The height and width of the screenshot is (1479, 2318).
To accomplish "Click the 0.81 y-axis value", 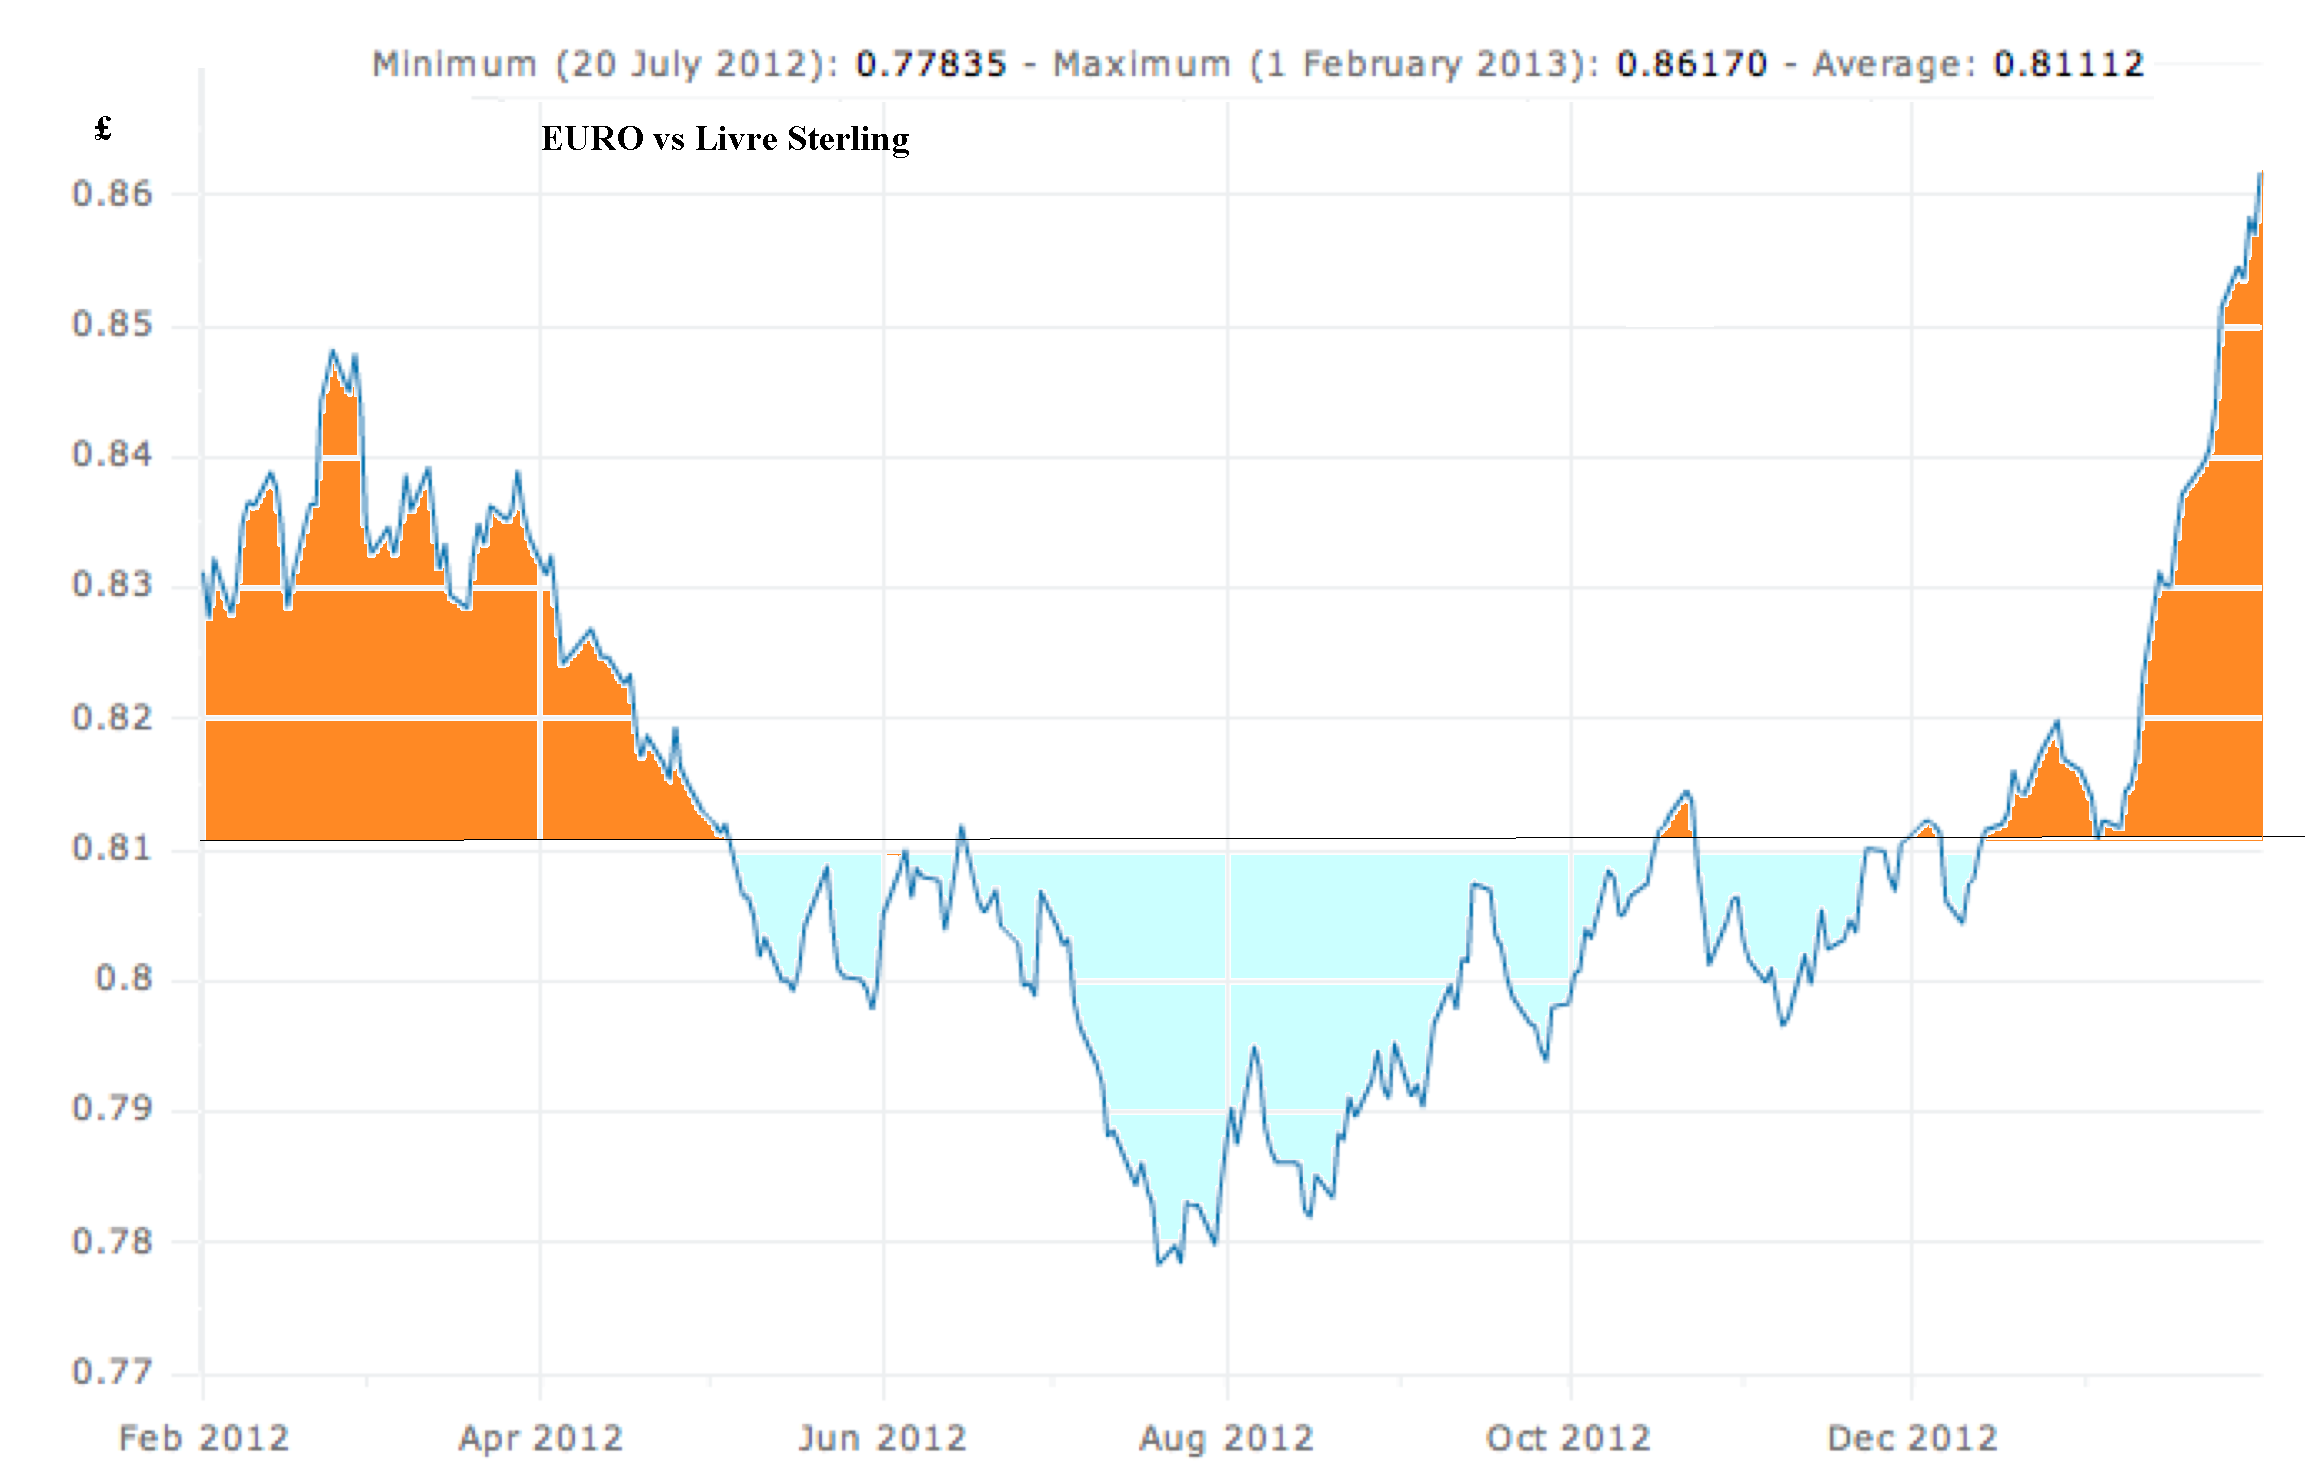I will 113,848.
